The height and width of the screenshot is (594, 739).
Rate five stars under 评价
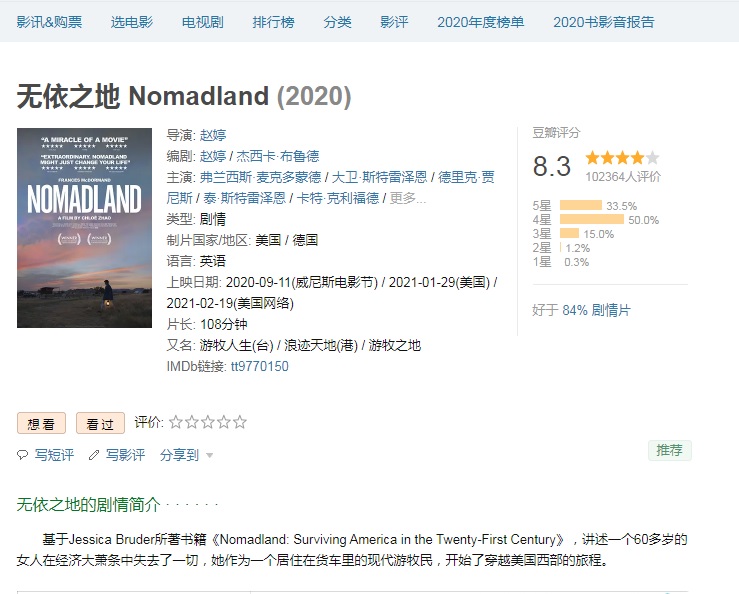240,422
